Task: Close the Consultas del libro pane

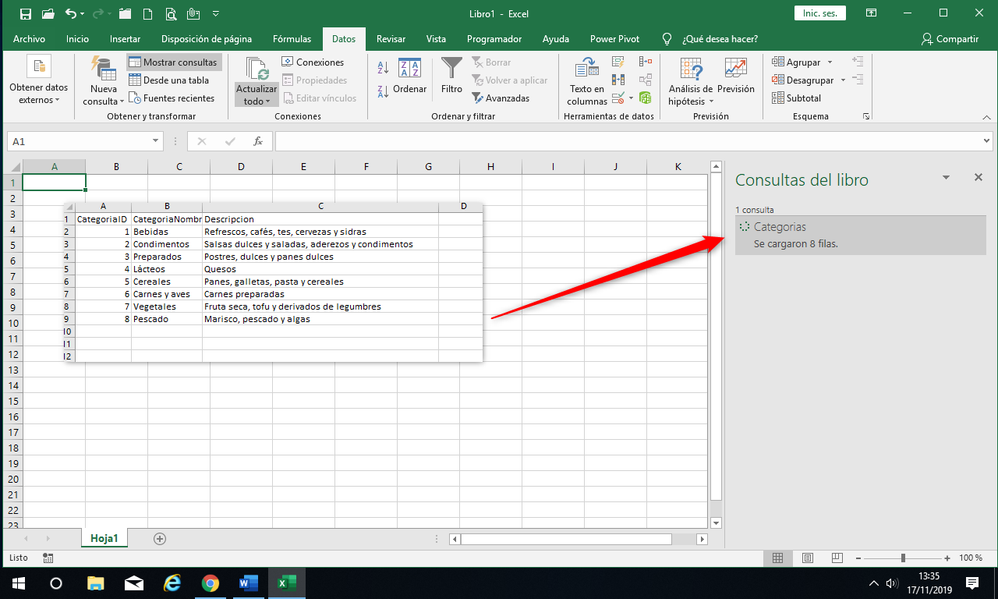Action: [978, 177]
